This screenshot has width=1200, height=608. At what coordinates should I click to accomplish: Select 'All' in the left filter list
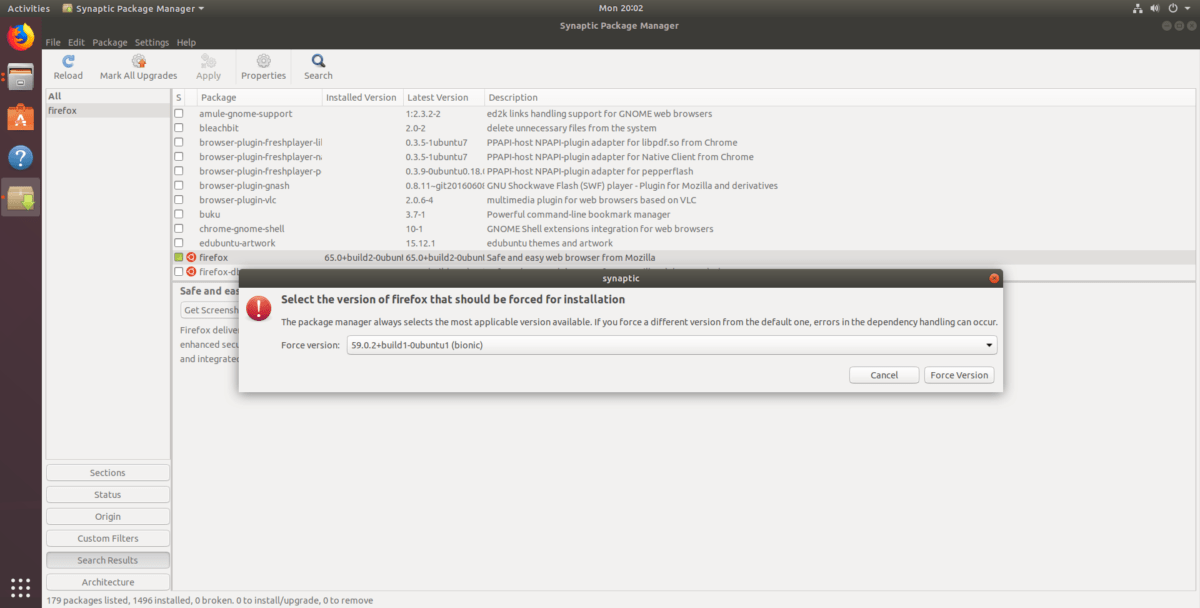point(108,96)
